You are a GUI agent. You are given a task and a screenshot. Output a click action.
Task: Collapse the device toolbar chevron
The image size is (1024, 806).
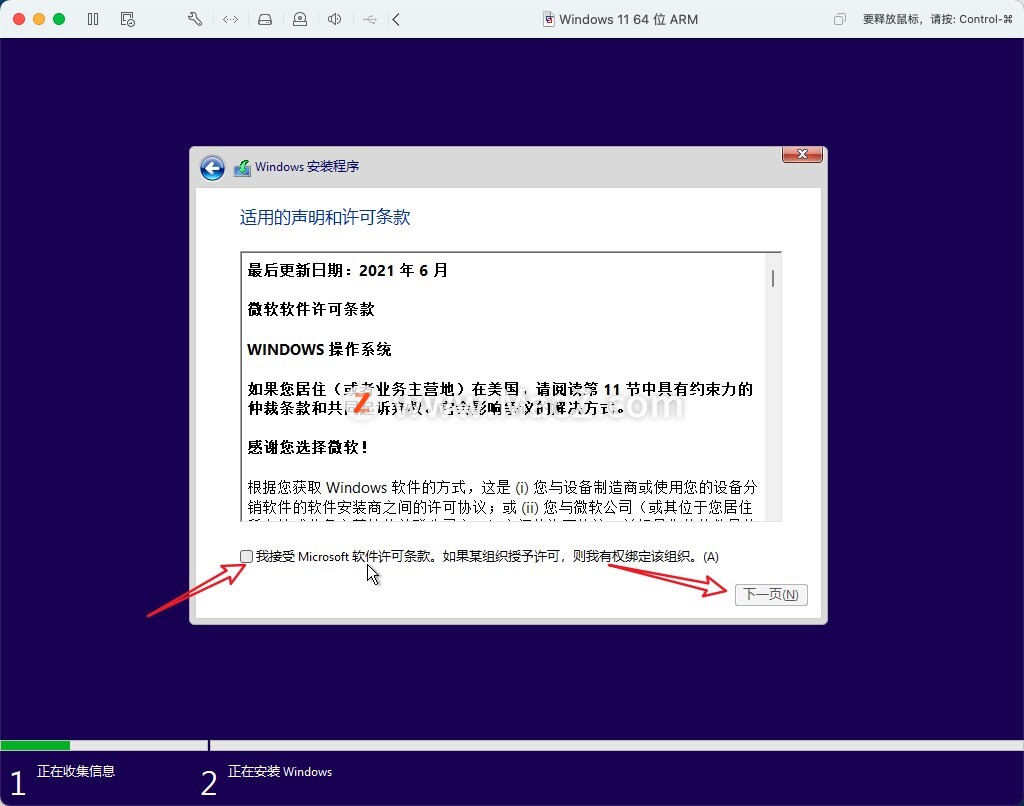pos(396,19)
